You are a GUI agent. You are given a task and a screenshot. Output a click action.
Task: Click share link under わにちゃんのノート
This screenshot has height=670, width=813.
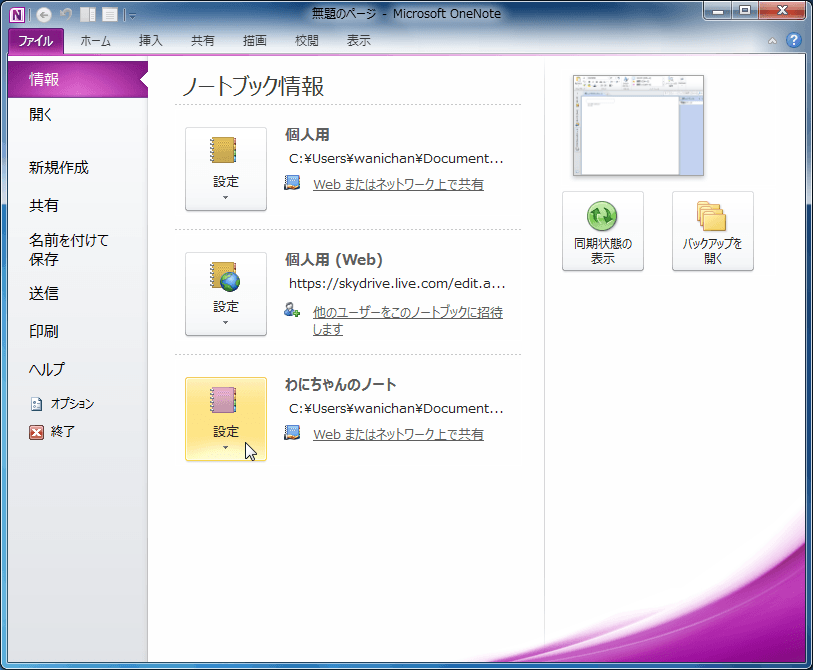(398, 435)
